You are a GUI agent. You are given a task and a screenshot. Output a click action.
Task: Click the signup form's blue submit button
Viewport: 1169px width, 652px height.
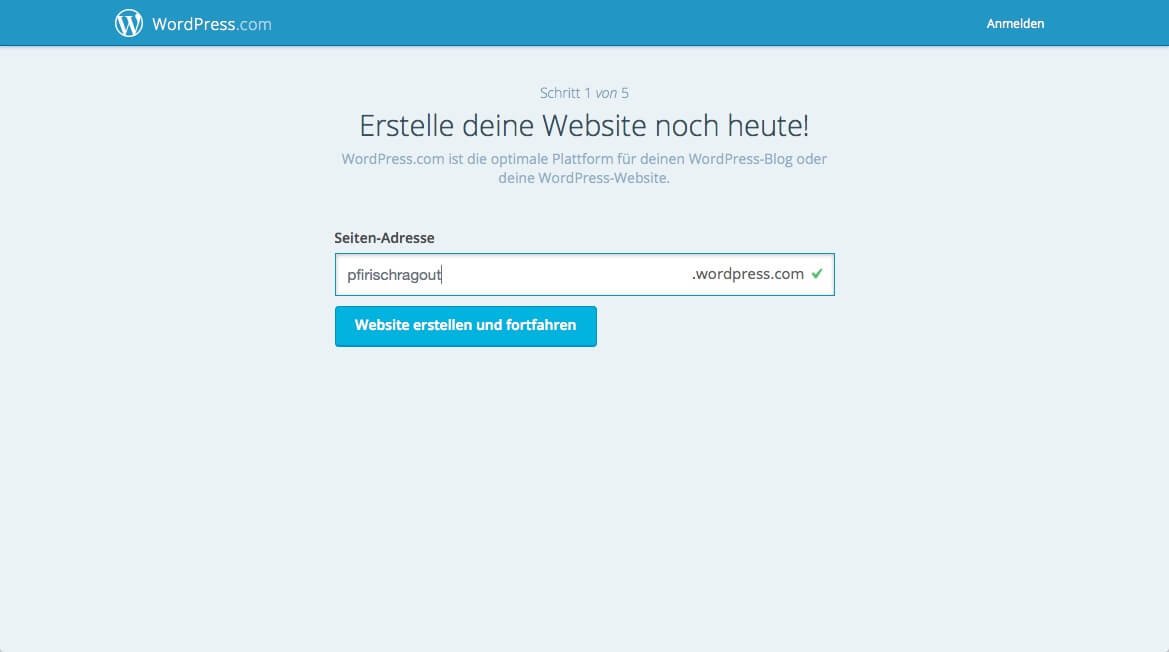[465, 325]
